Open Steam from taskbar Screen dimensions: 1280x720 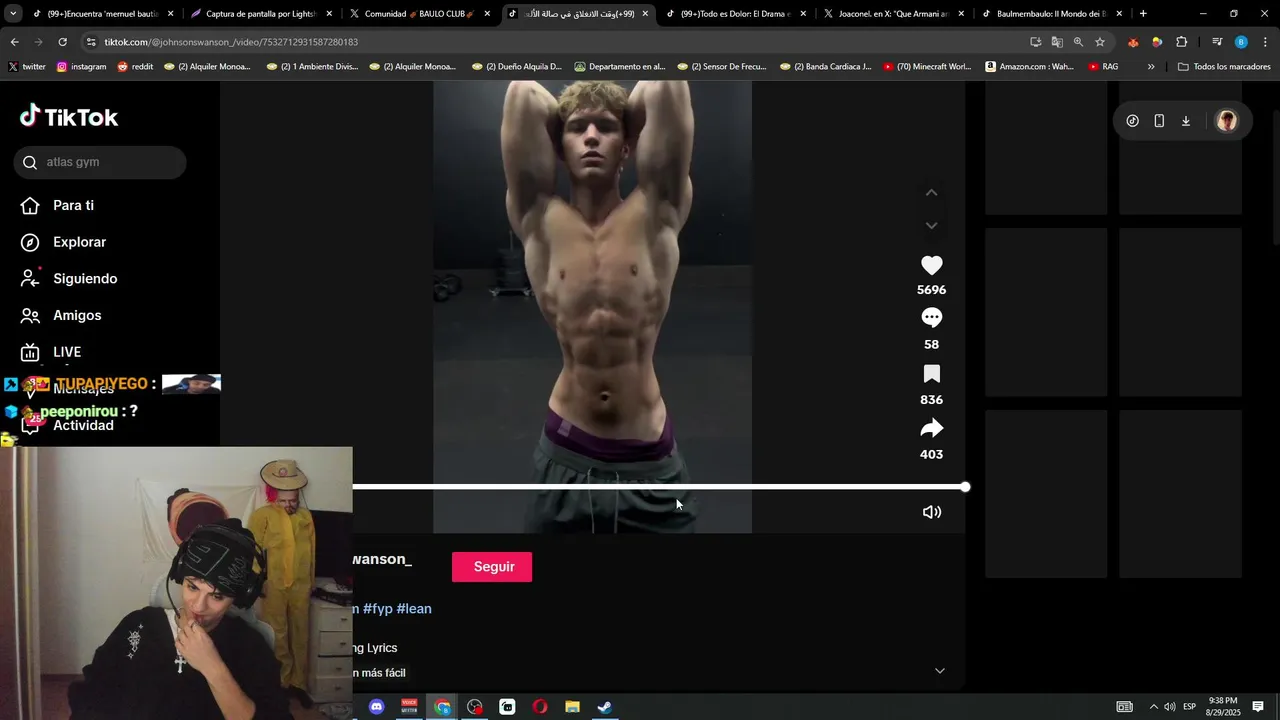[x=605, y=707]
